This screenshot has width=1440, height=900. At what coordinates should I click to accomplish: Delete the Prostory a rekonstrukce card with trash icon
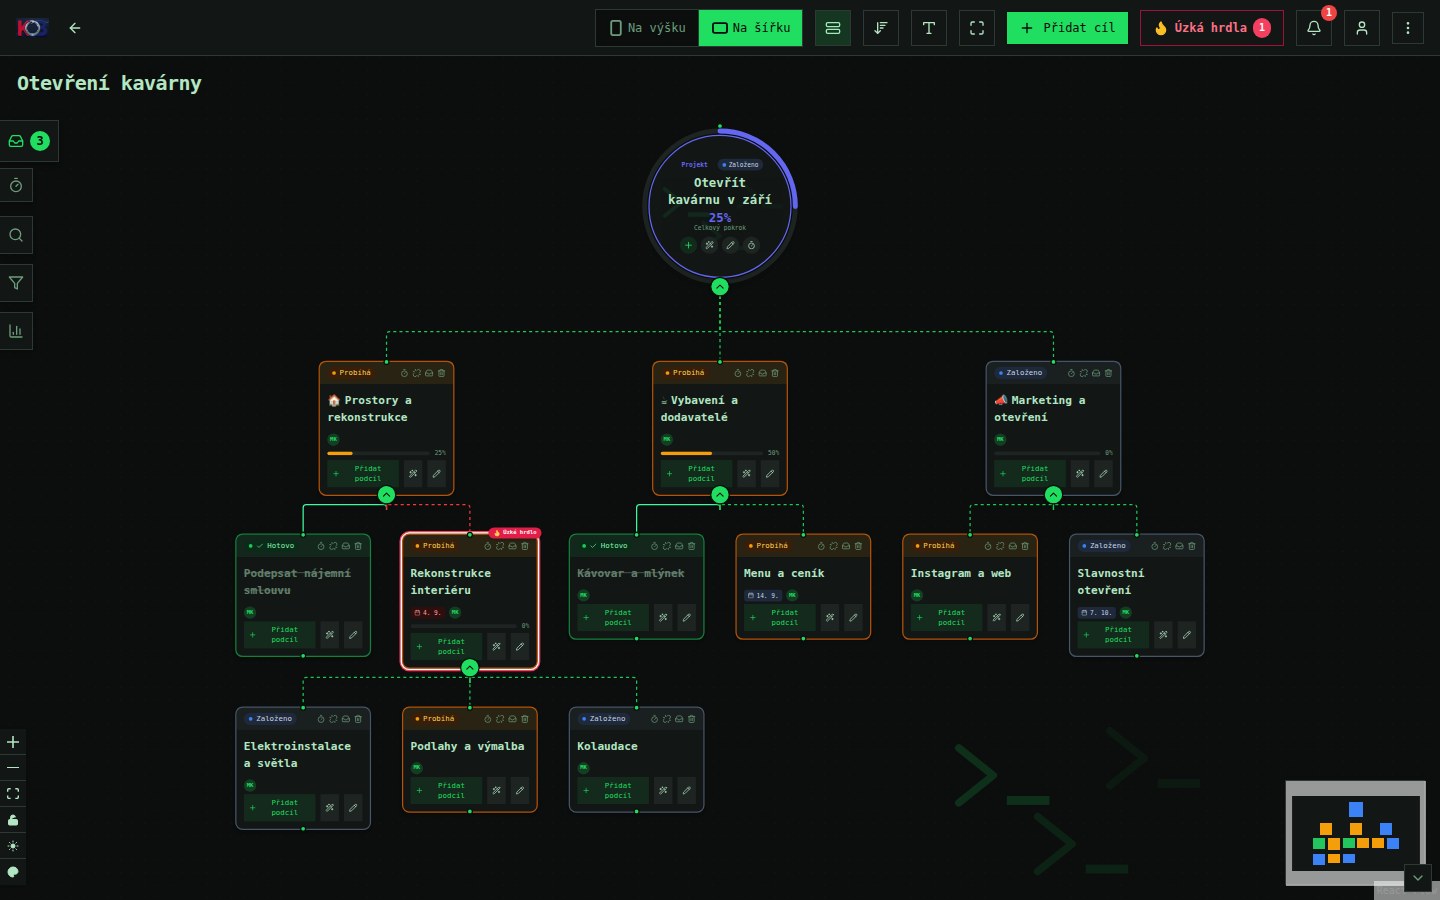(442, 373)
